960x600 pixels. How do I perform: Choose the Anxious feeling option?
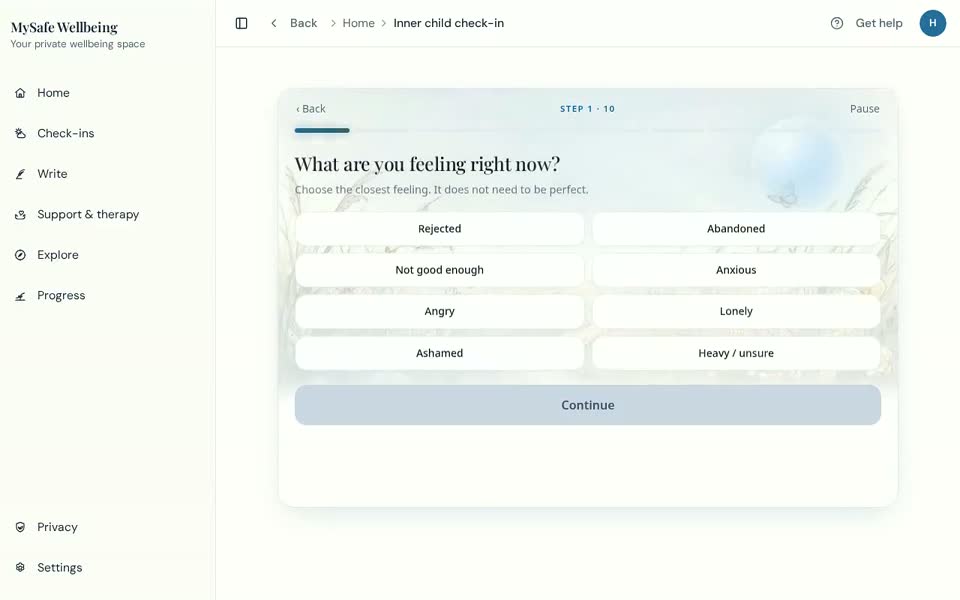(x=736, y=270)
